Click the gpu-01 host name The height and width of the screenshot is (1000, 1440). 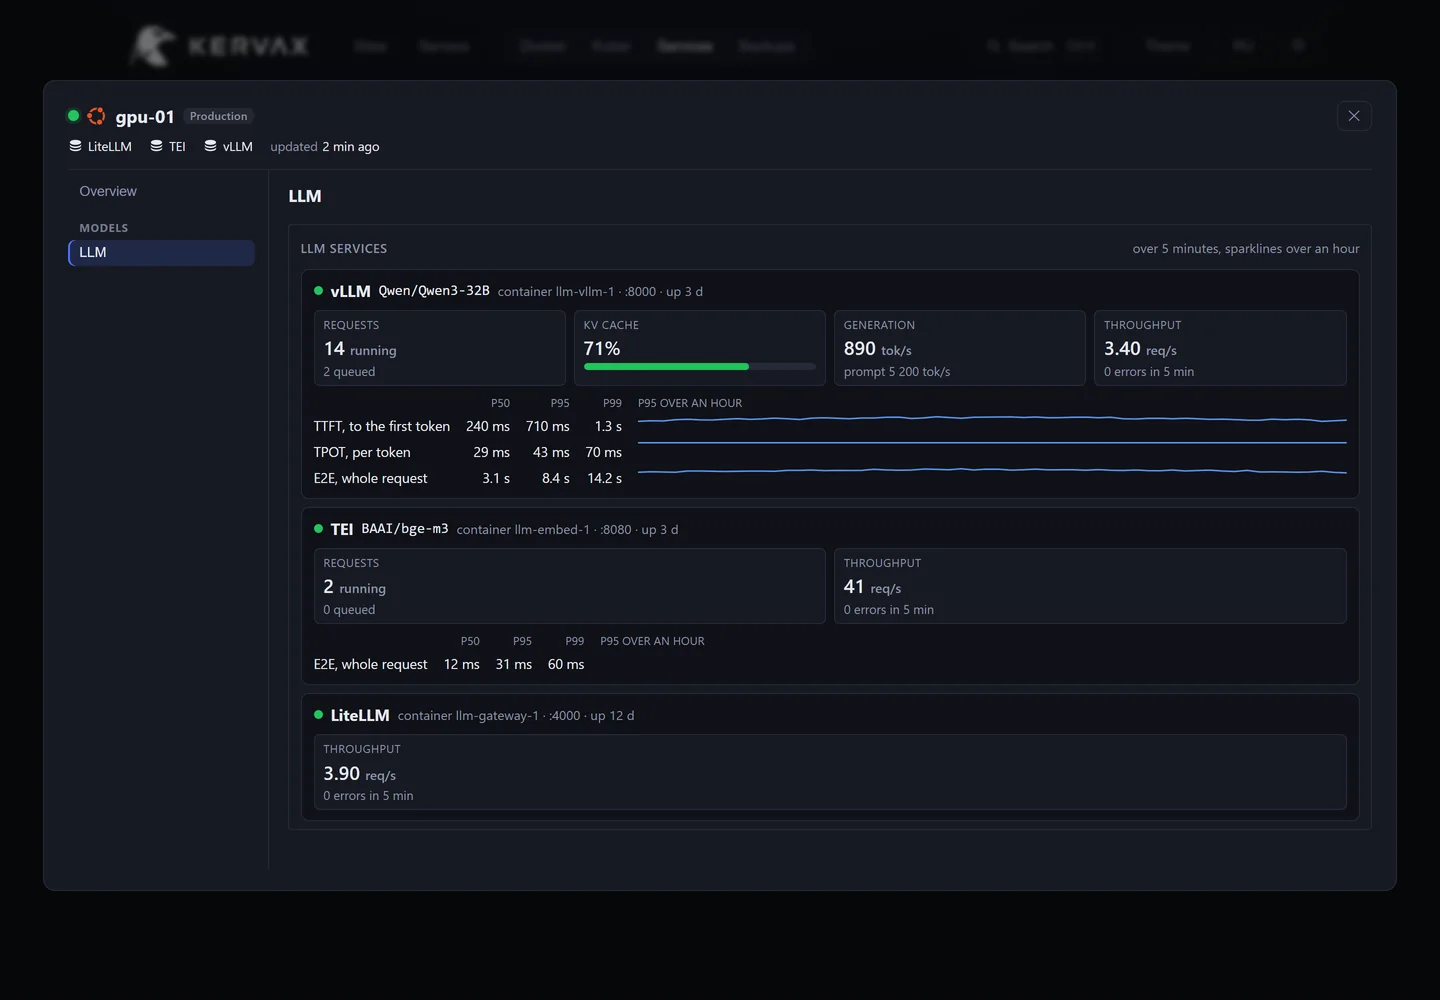[145, 117]
